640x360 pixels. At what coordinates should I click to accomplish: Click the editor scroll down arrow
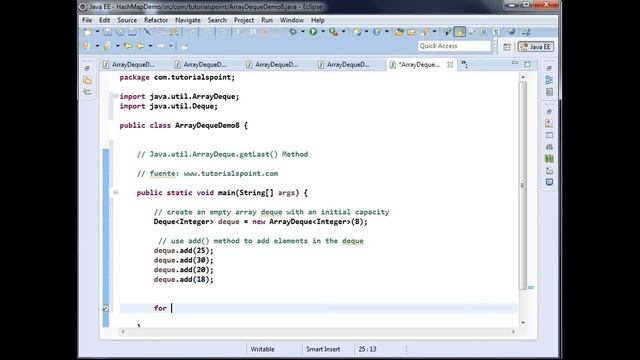523,323
